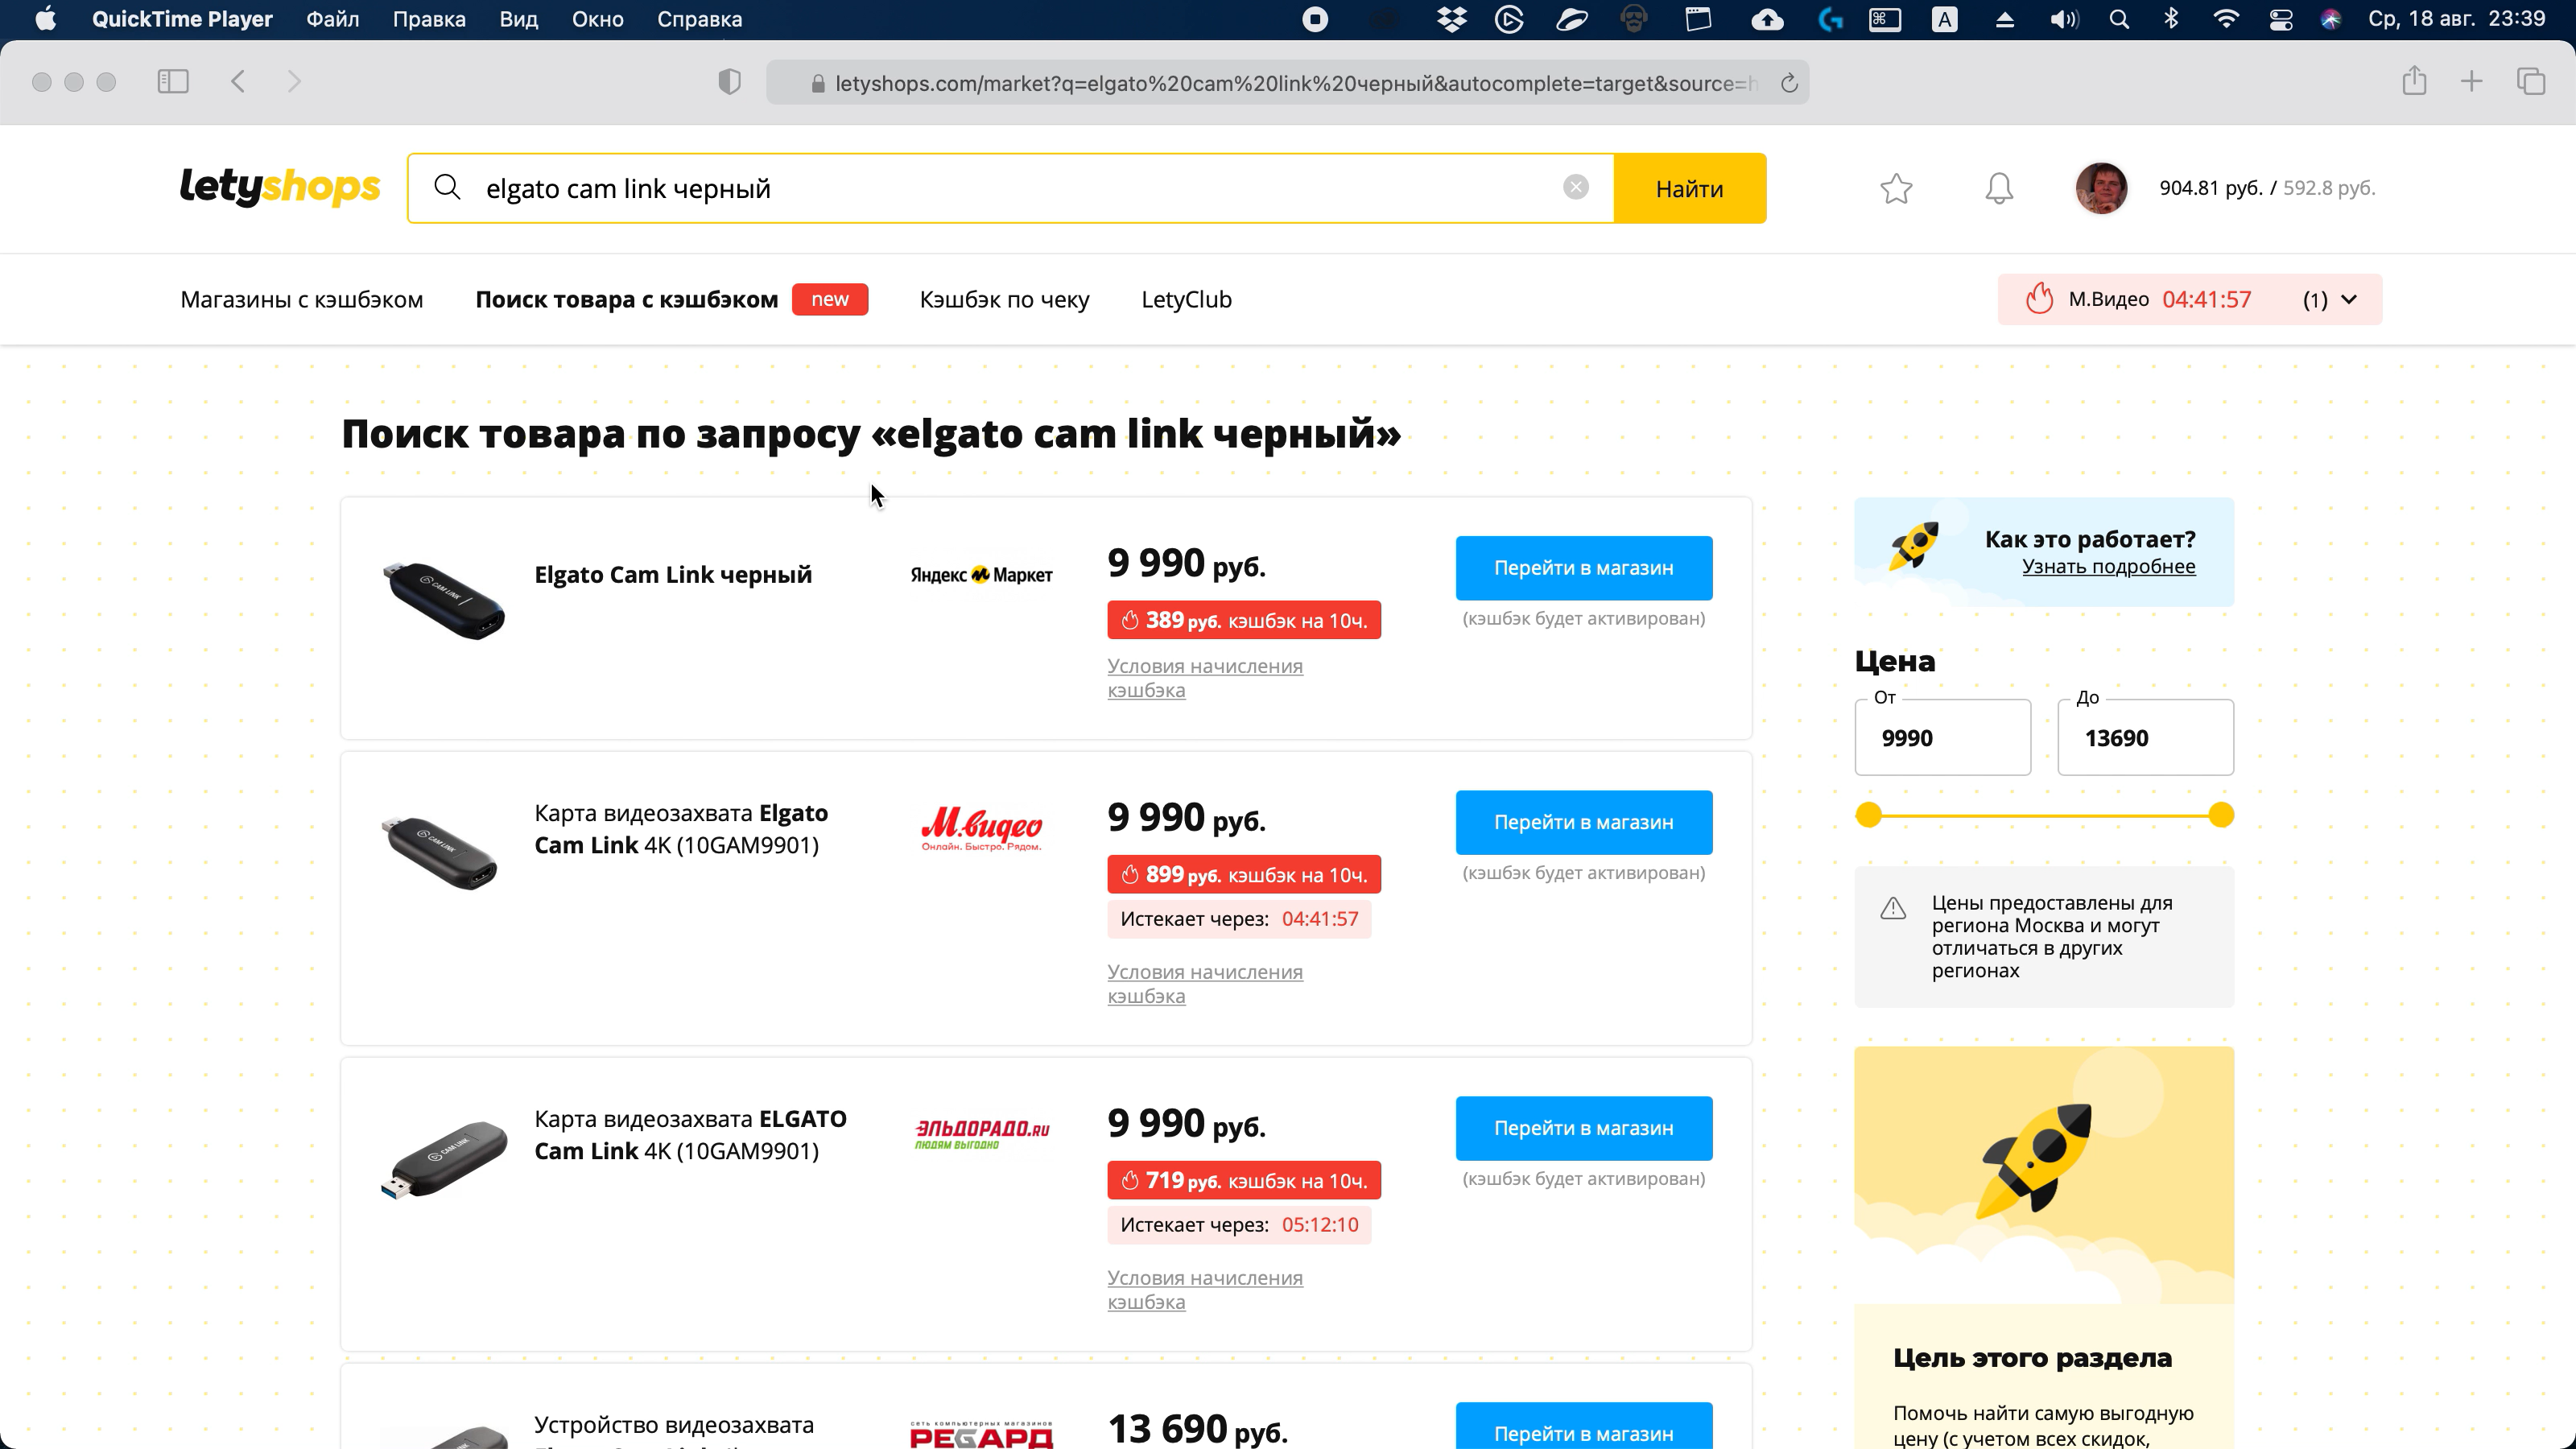Viewport: 2576px width, 1449px height.
Task: Click the М.Видео store logo
Action: pos(981,829)
